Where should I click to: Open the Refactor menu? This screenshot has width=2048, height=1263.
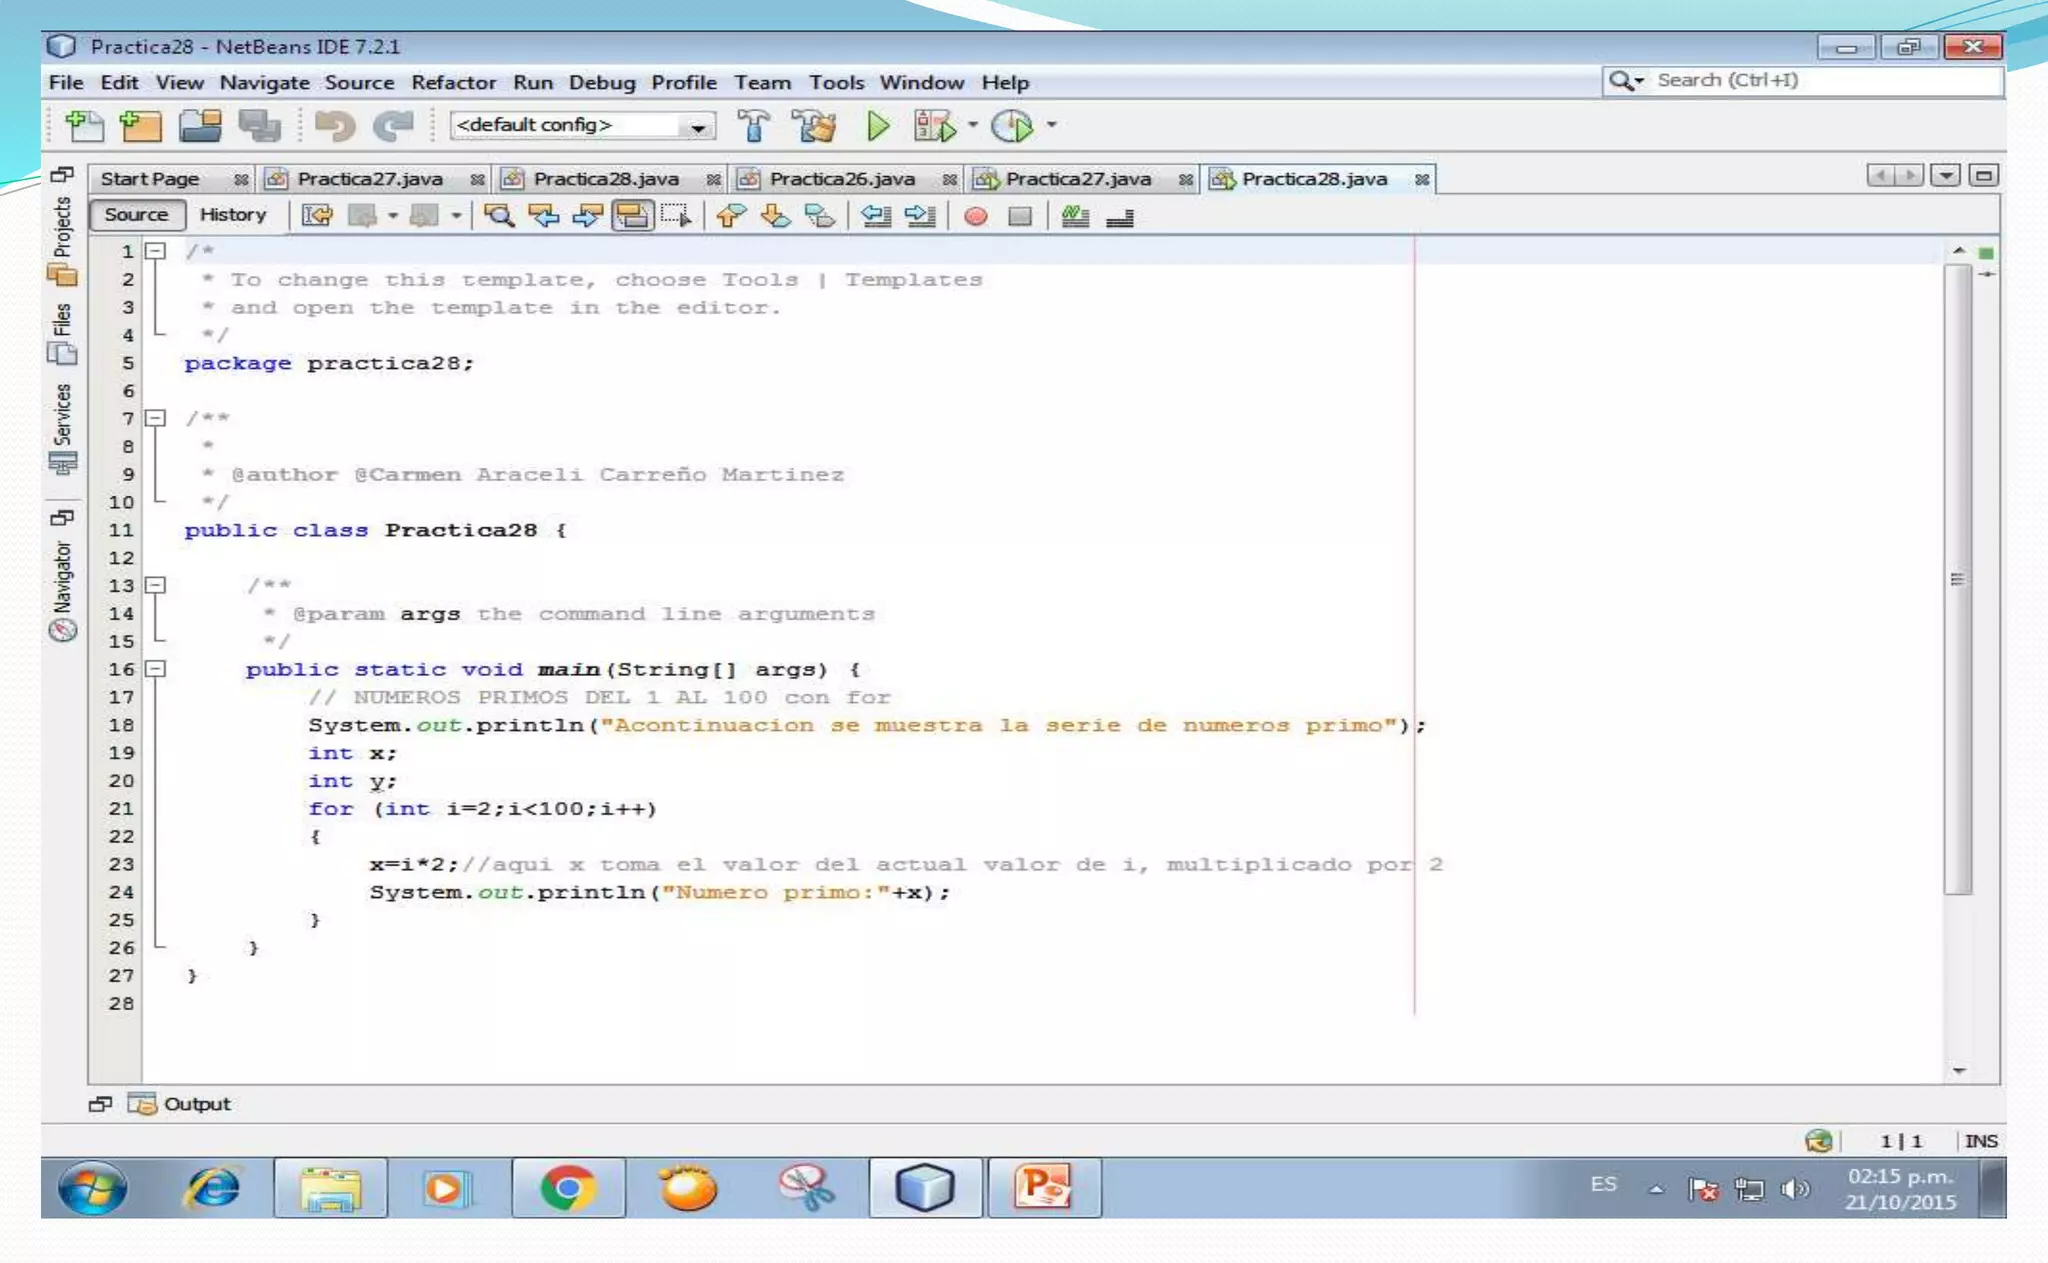click(x=453, y=83)
